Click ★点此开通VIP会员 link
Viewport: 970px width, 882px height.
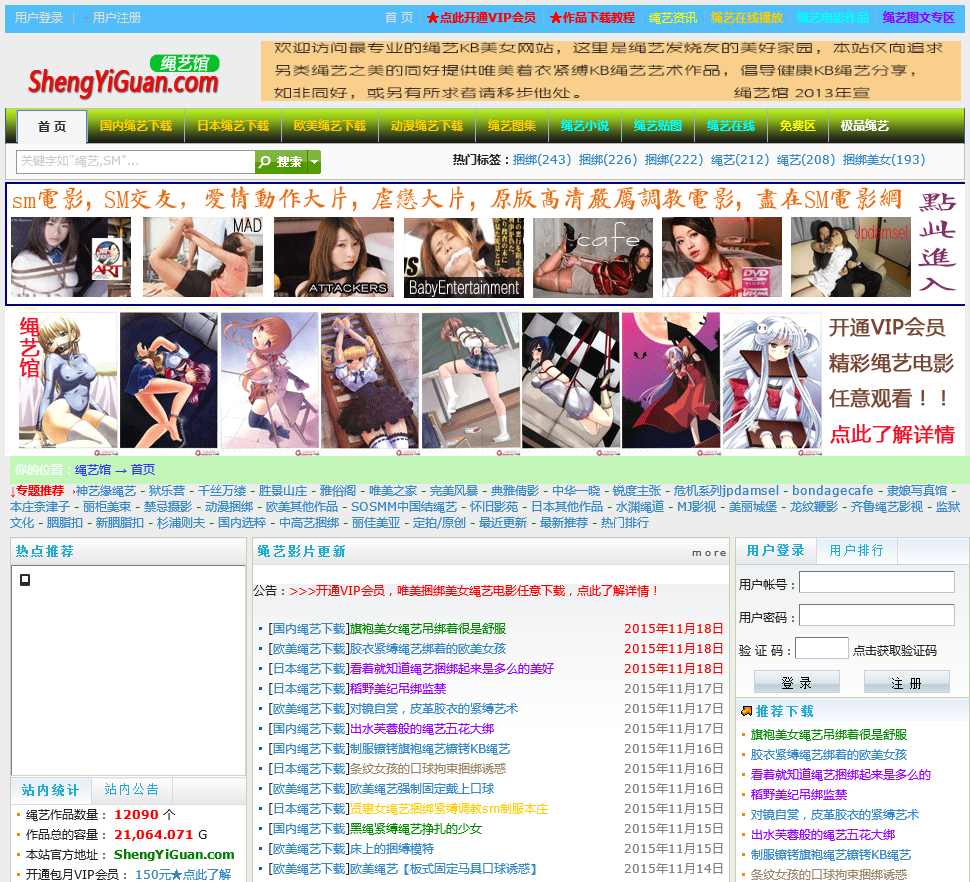click(481, 18)
